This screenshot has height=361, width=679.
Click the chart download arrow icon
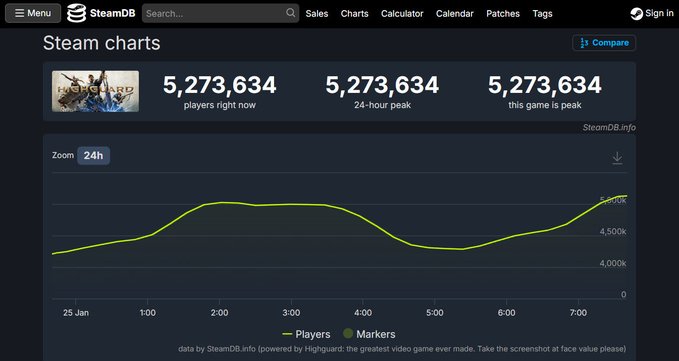click(617, 158)
